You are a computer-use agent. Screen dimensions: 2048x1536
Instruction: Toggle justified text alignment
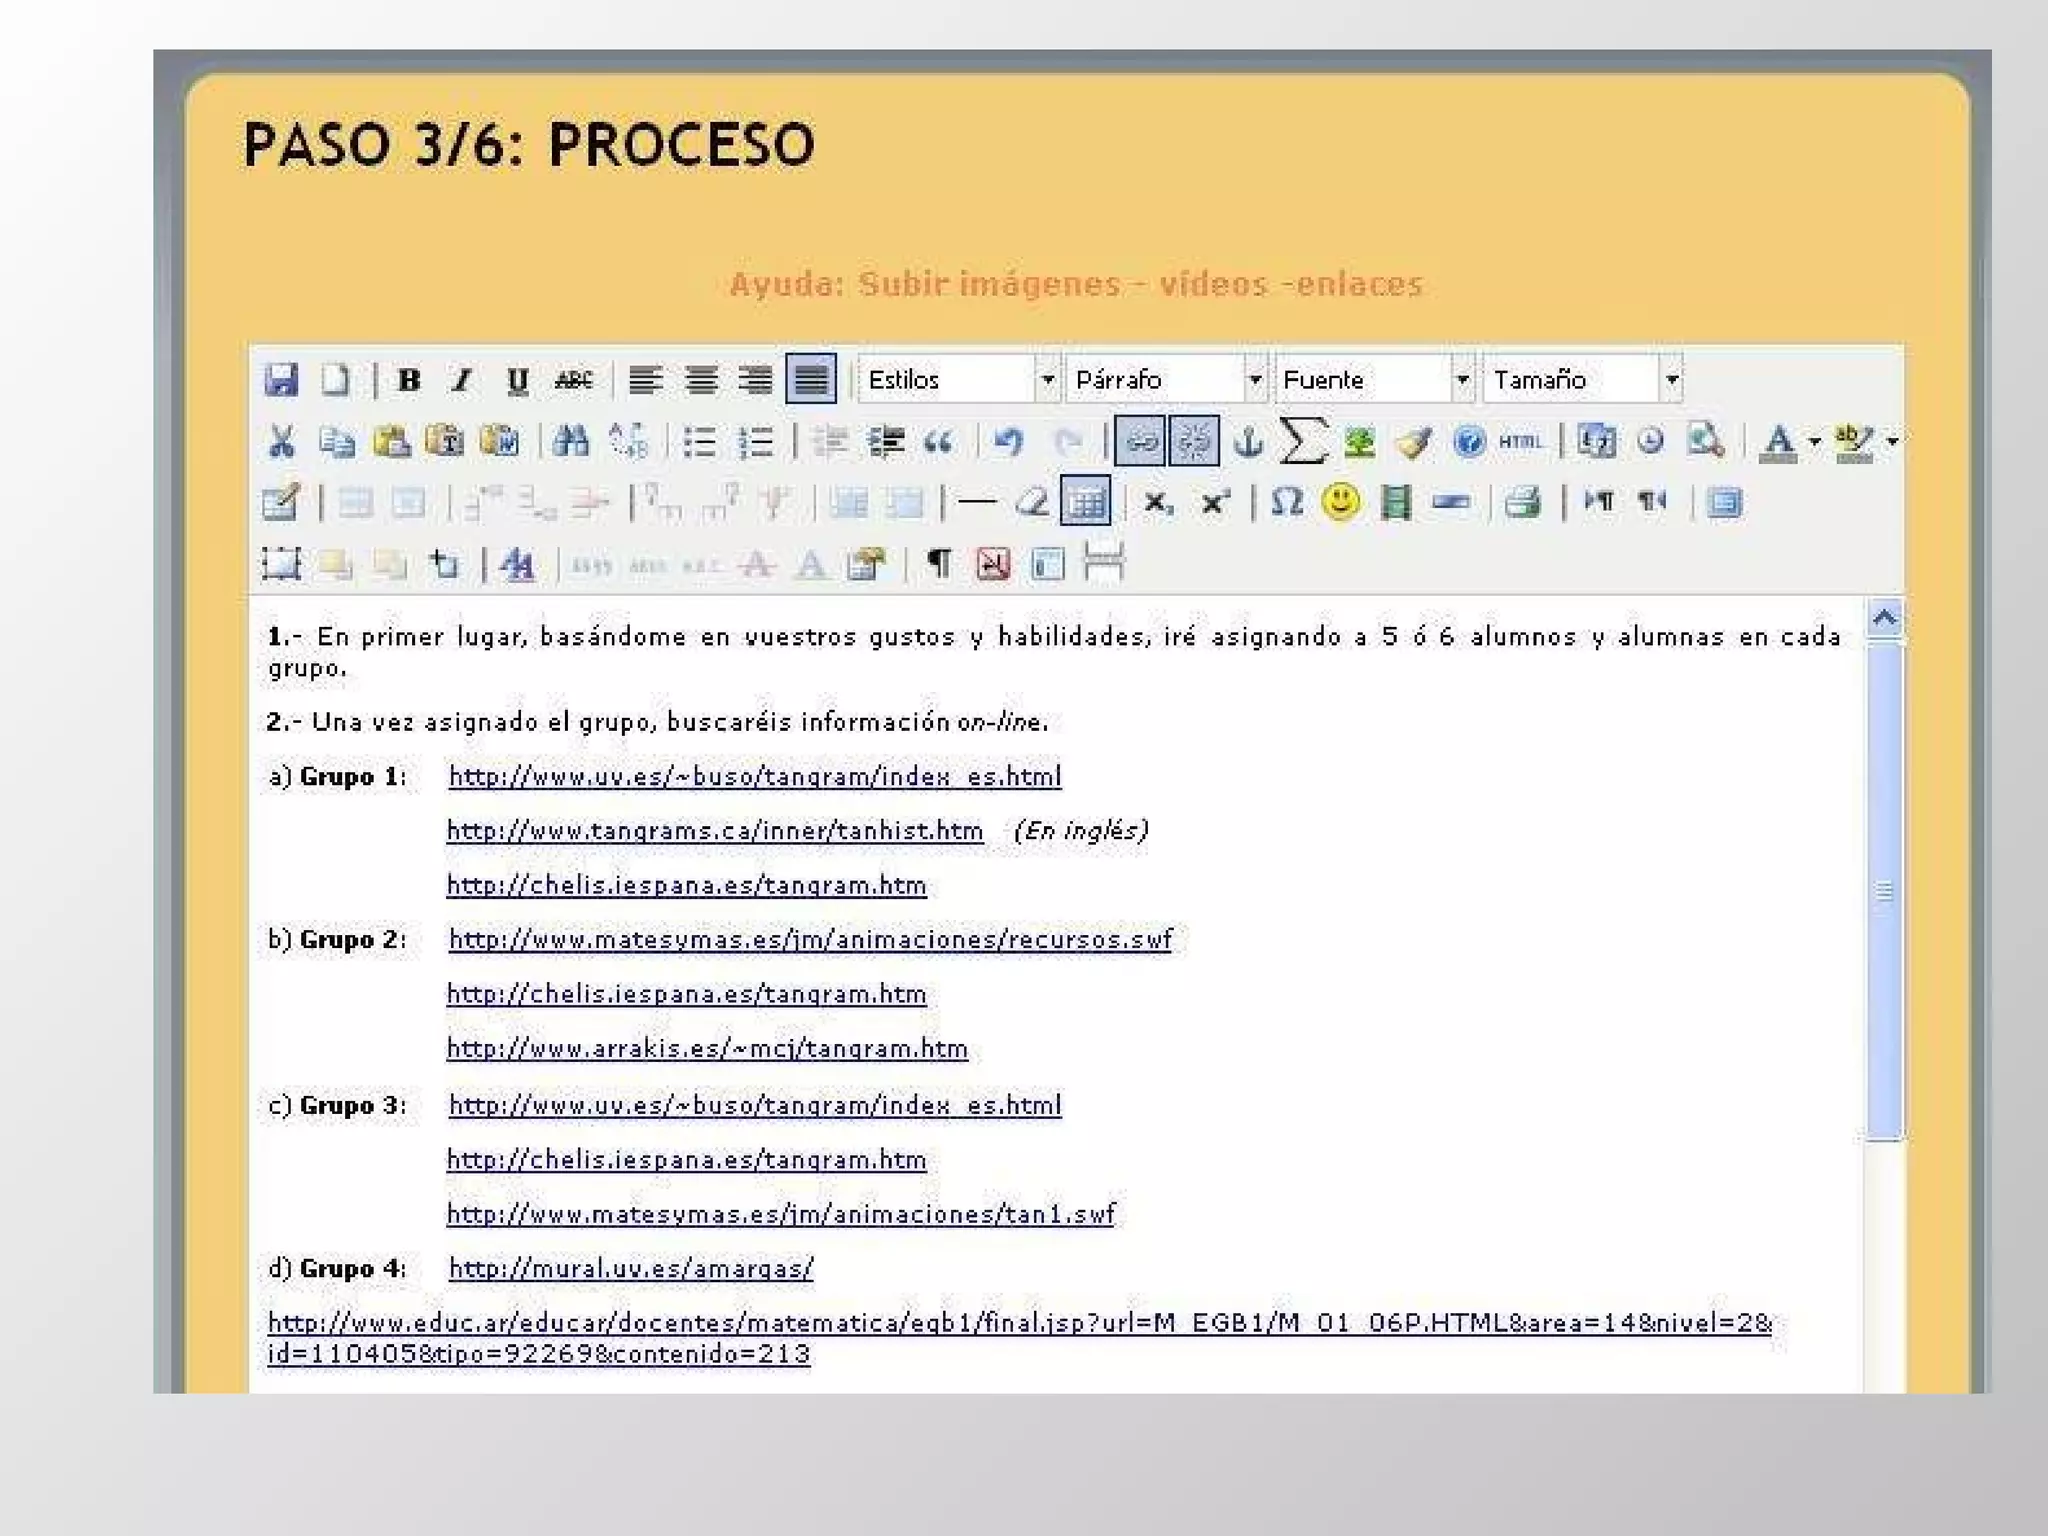(x=810, y=380)
